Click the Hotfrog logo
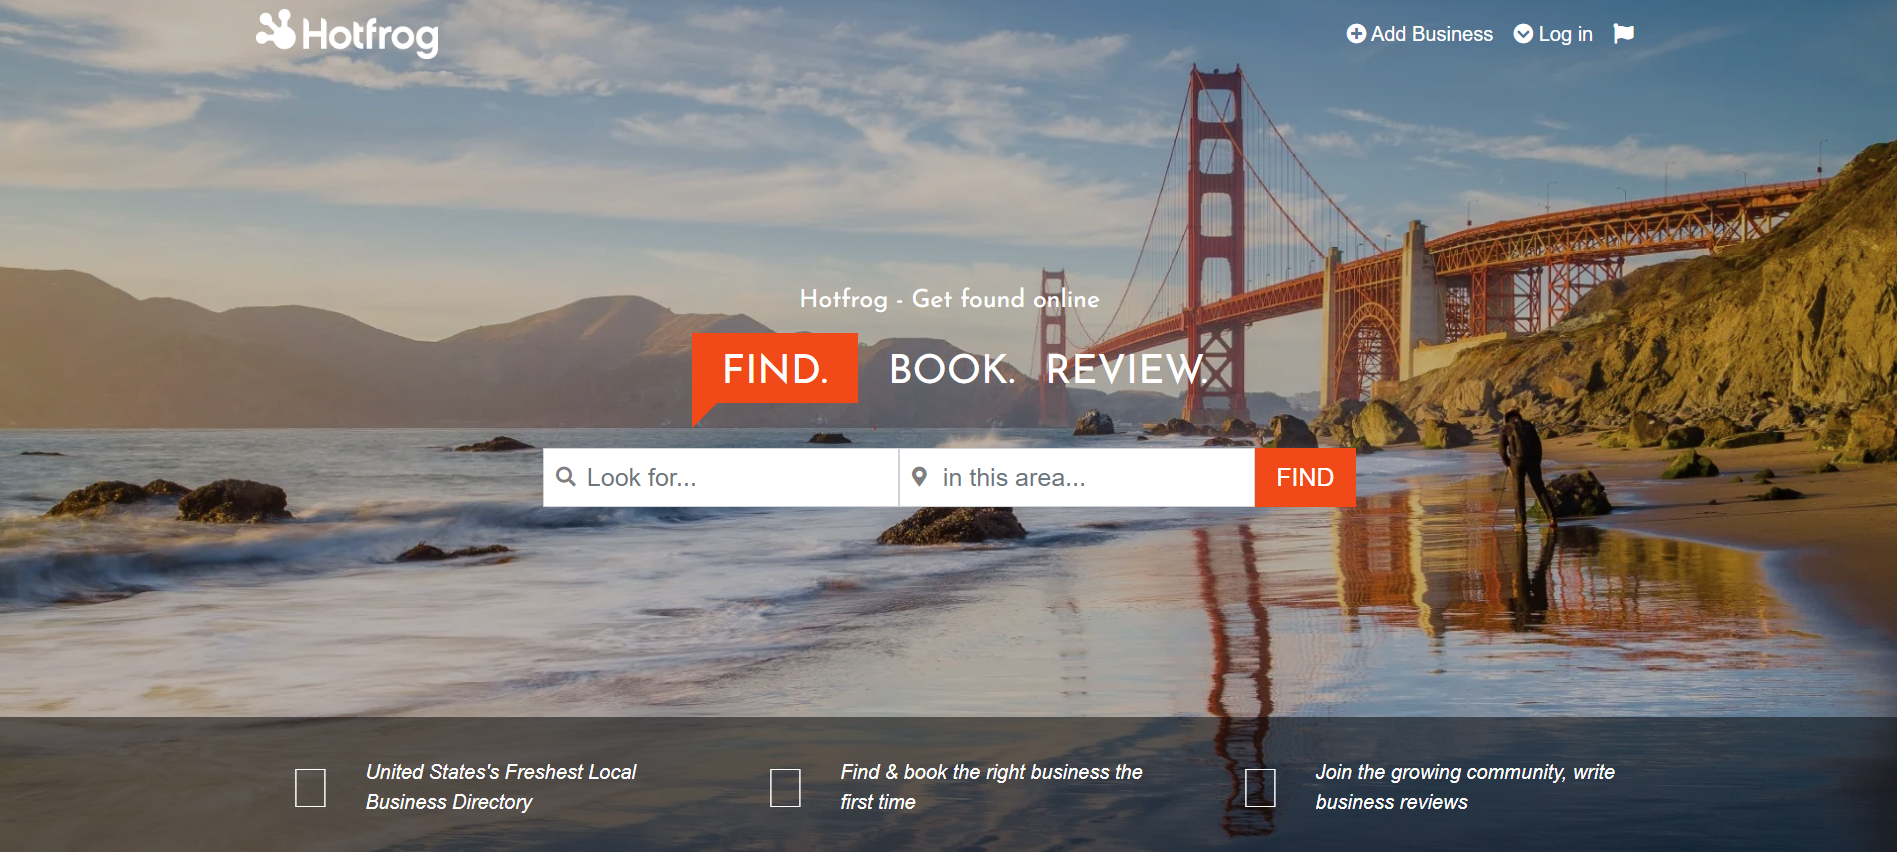Image resolution: width=1897 pixels, height=852 pixels. pos(347,33)
